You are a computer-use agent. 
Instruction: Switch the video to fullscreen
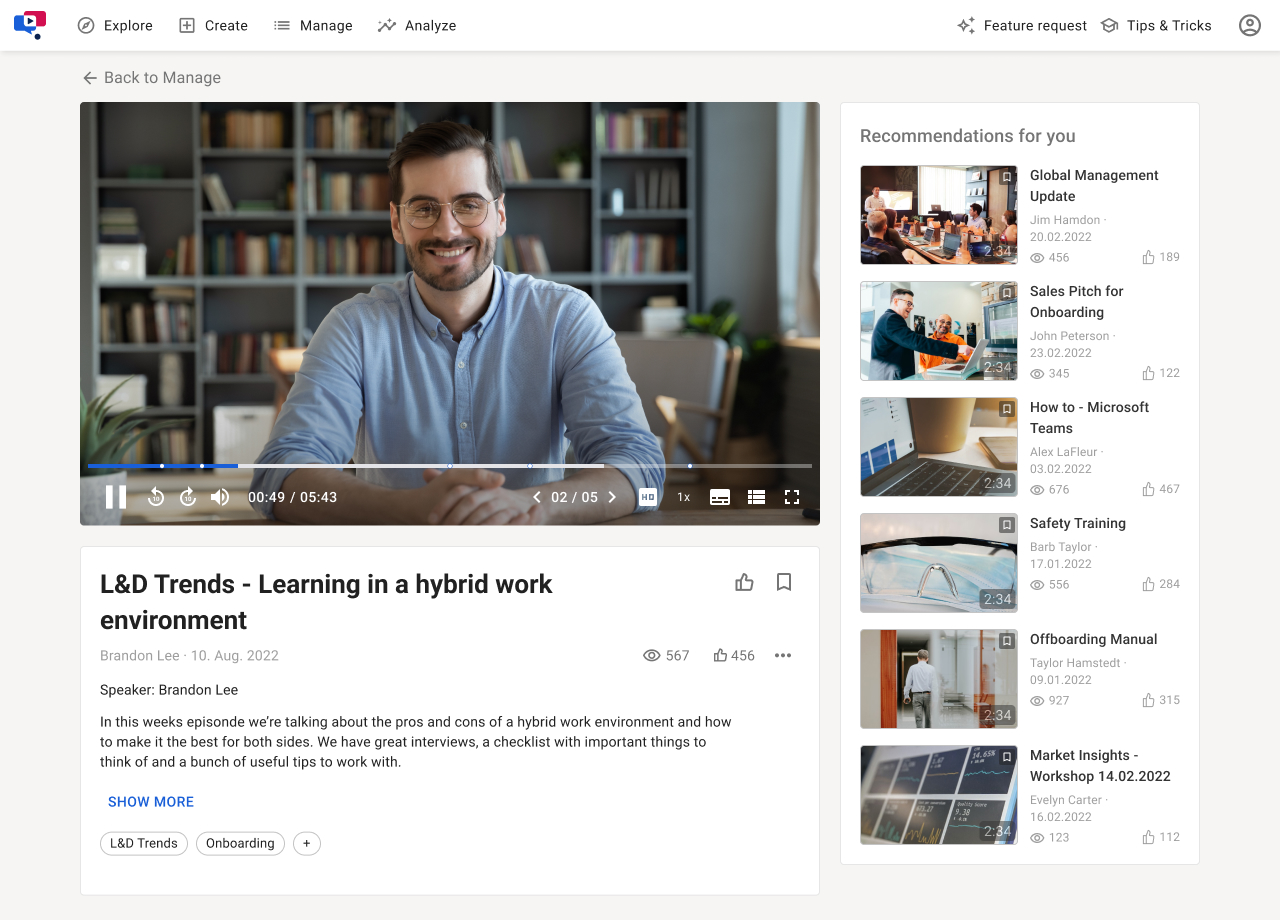pyautogui.click(x=792, y=497)
